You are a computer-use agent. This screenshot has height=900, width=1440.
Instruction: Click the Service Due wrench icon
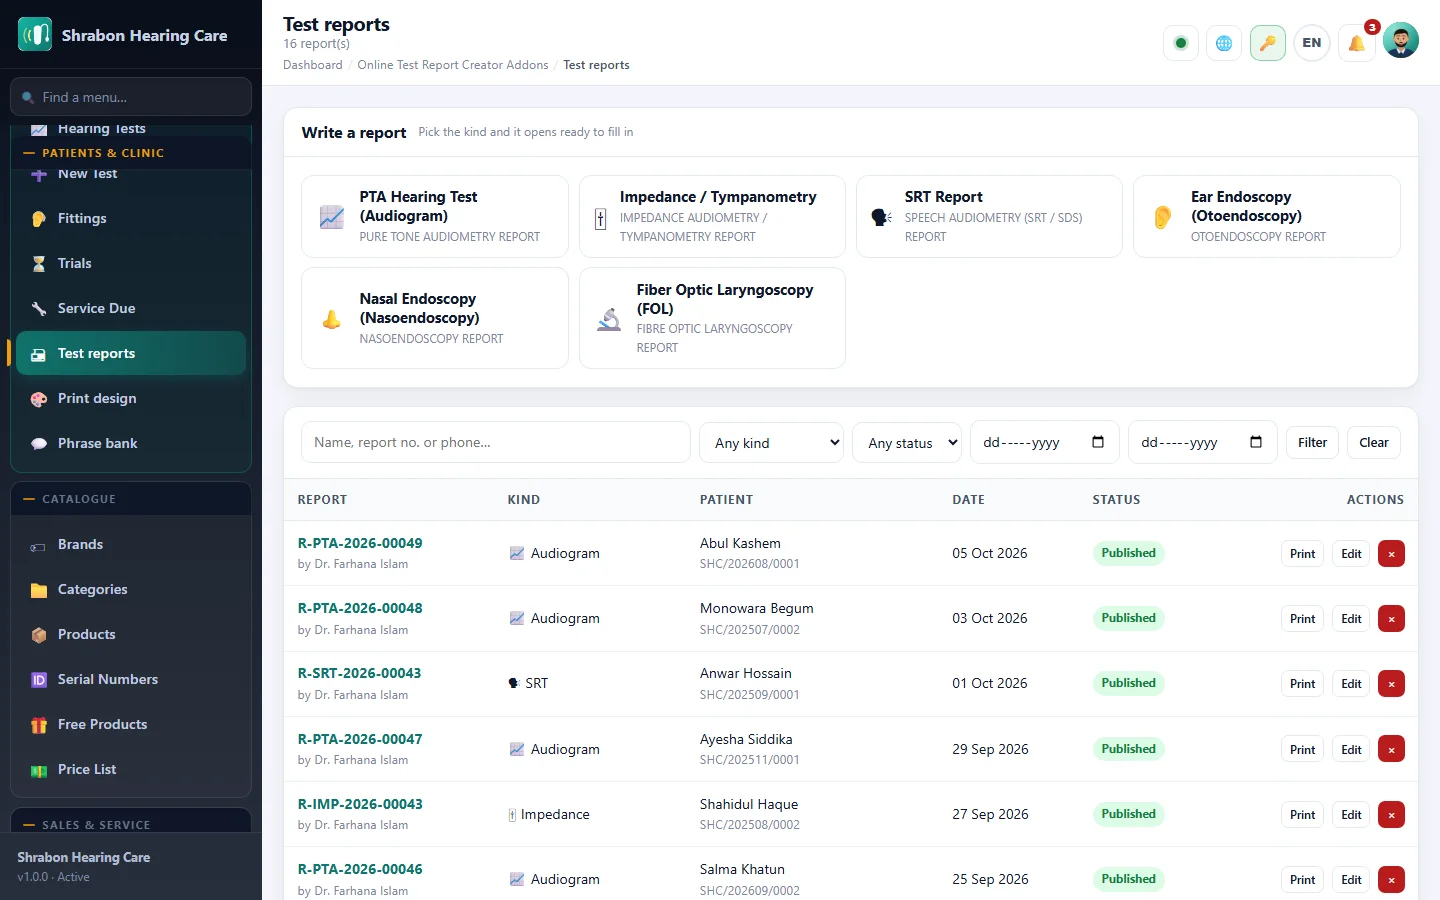[x=39, y=309]
